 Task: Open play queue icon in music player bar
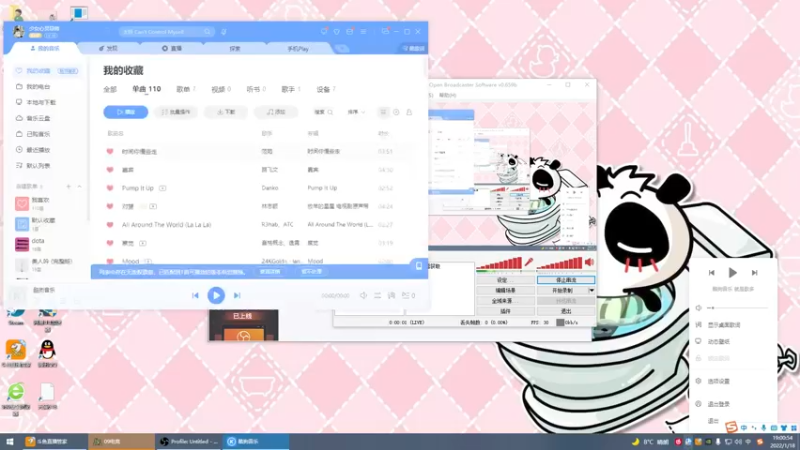[408, 295]
